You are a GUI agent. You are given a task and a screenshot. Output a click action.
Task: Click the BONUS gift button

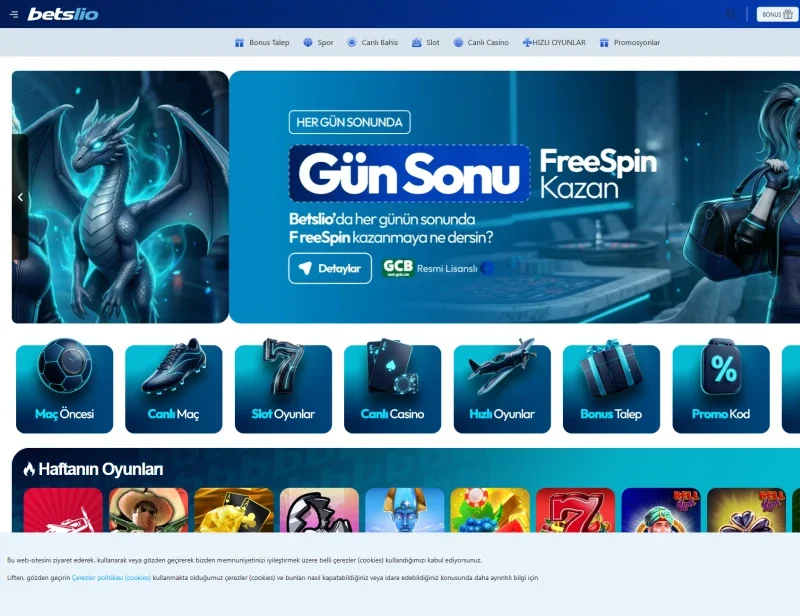(777, 14)
